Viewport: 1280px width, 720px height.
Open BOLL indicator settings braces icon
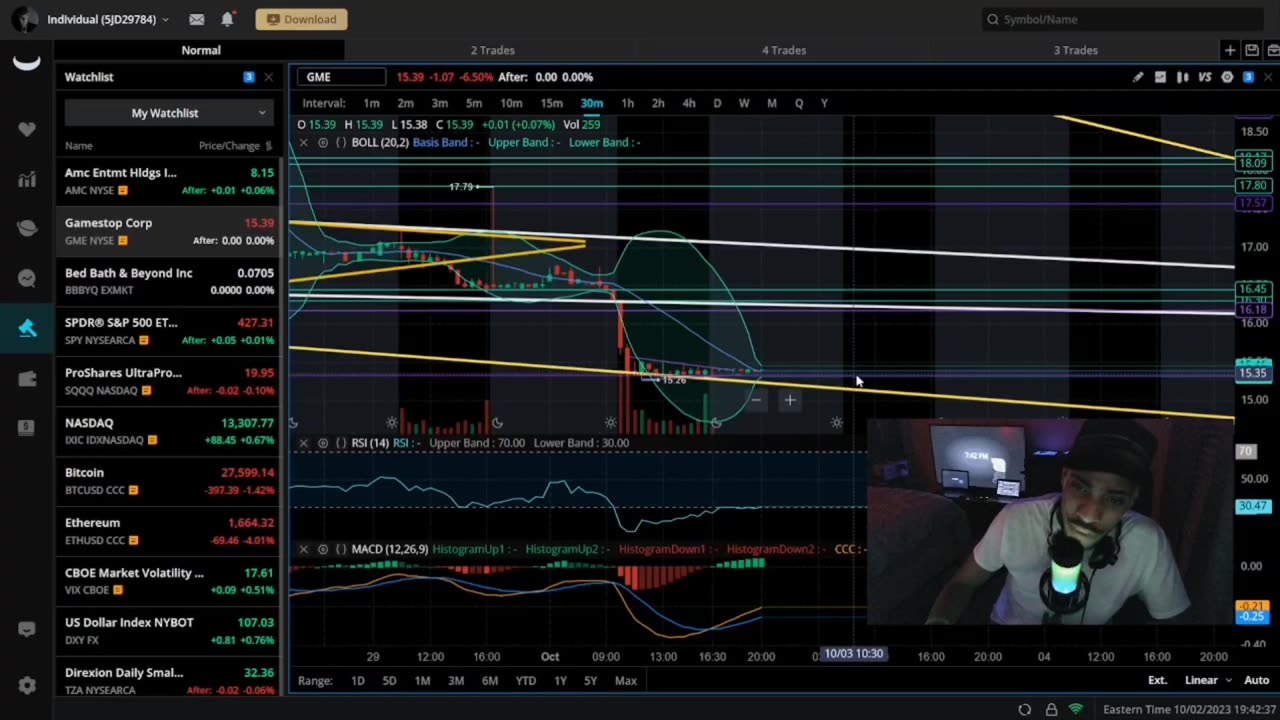click(341, 143)
